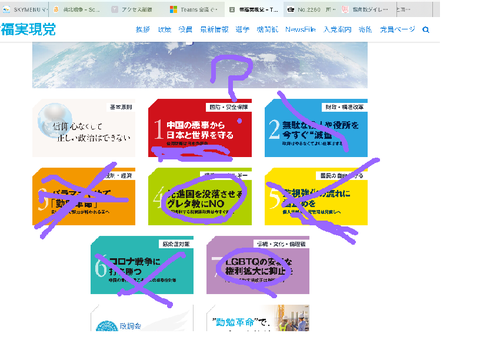Click the 基本原則 tag on the white card
480x360 pixels.
tap(121, 107)
